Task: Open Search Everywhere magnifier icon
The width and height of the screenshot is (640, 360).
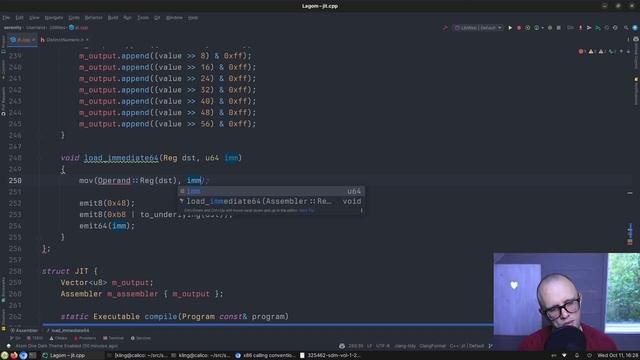Action: 626,28
